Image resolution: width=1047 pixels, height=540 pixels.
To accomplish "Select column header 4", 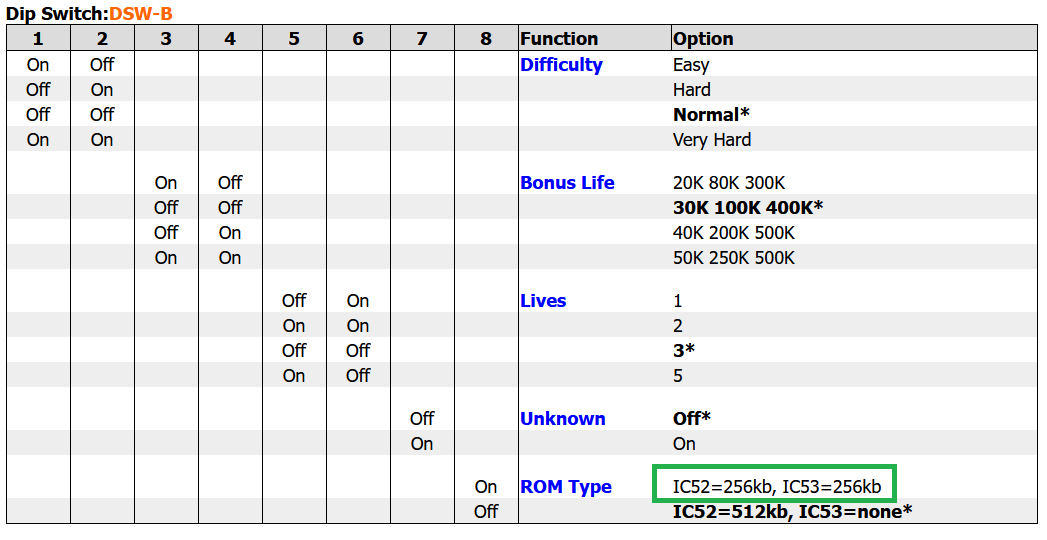I will (x=230, y=39).
